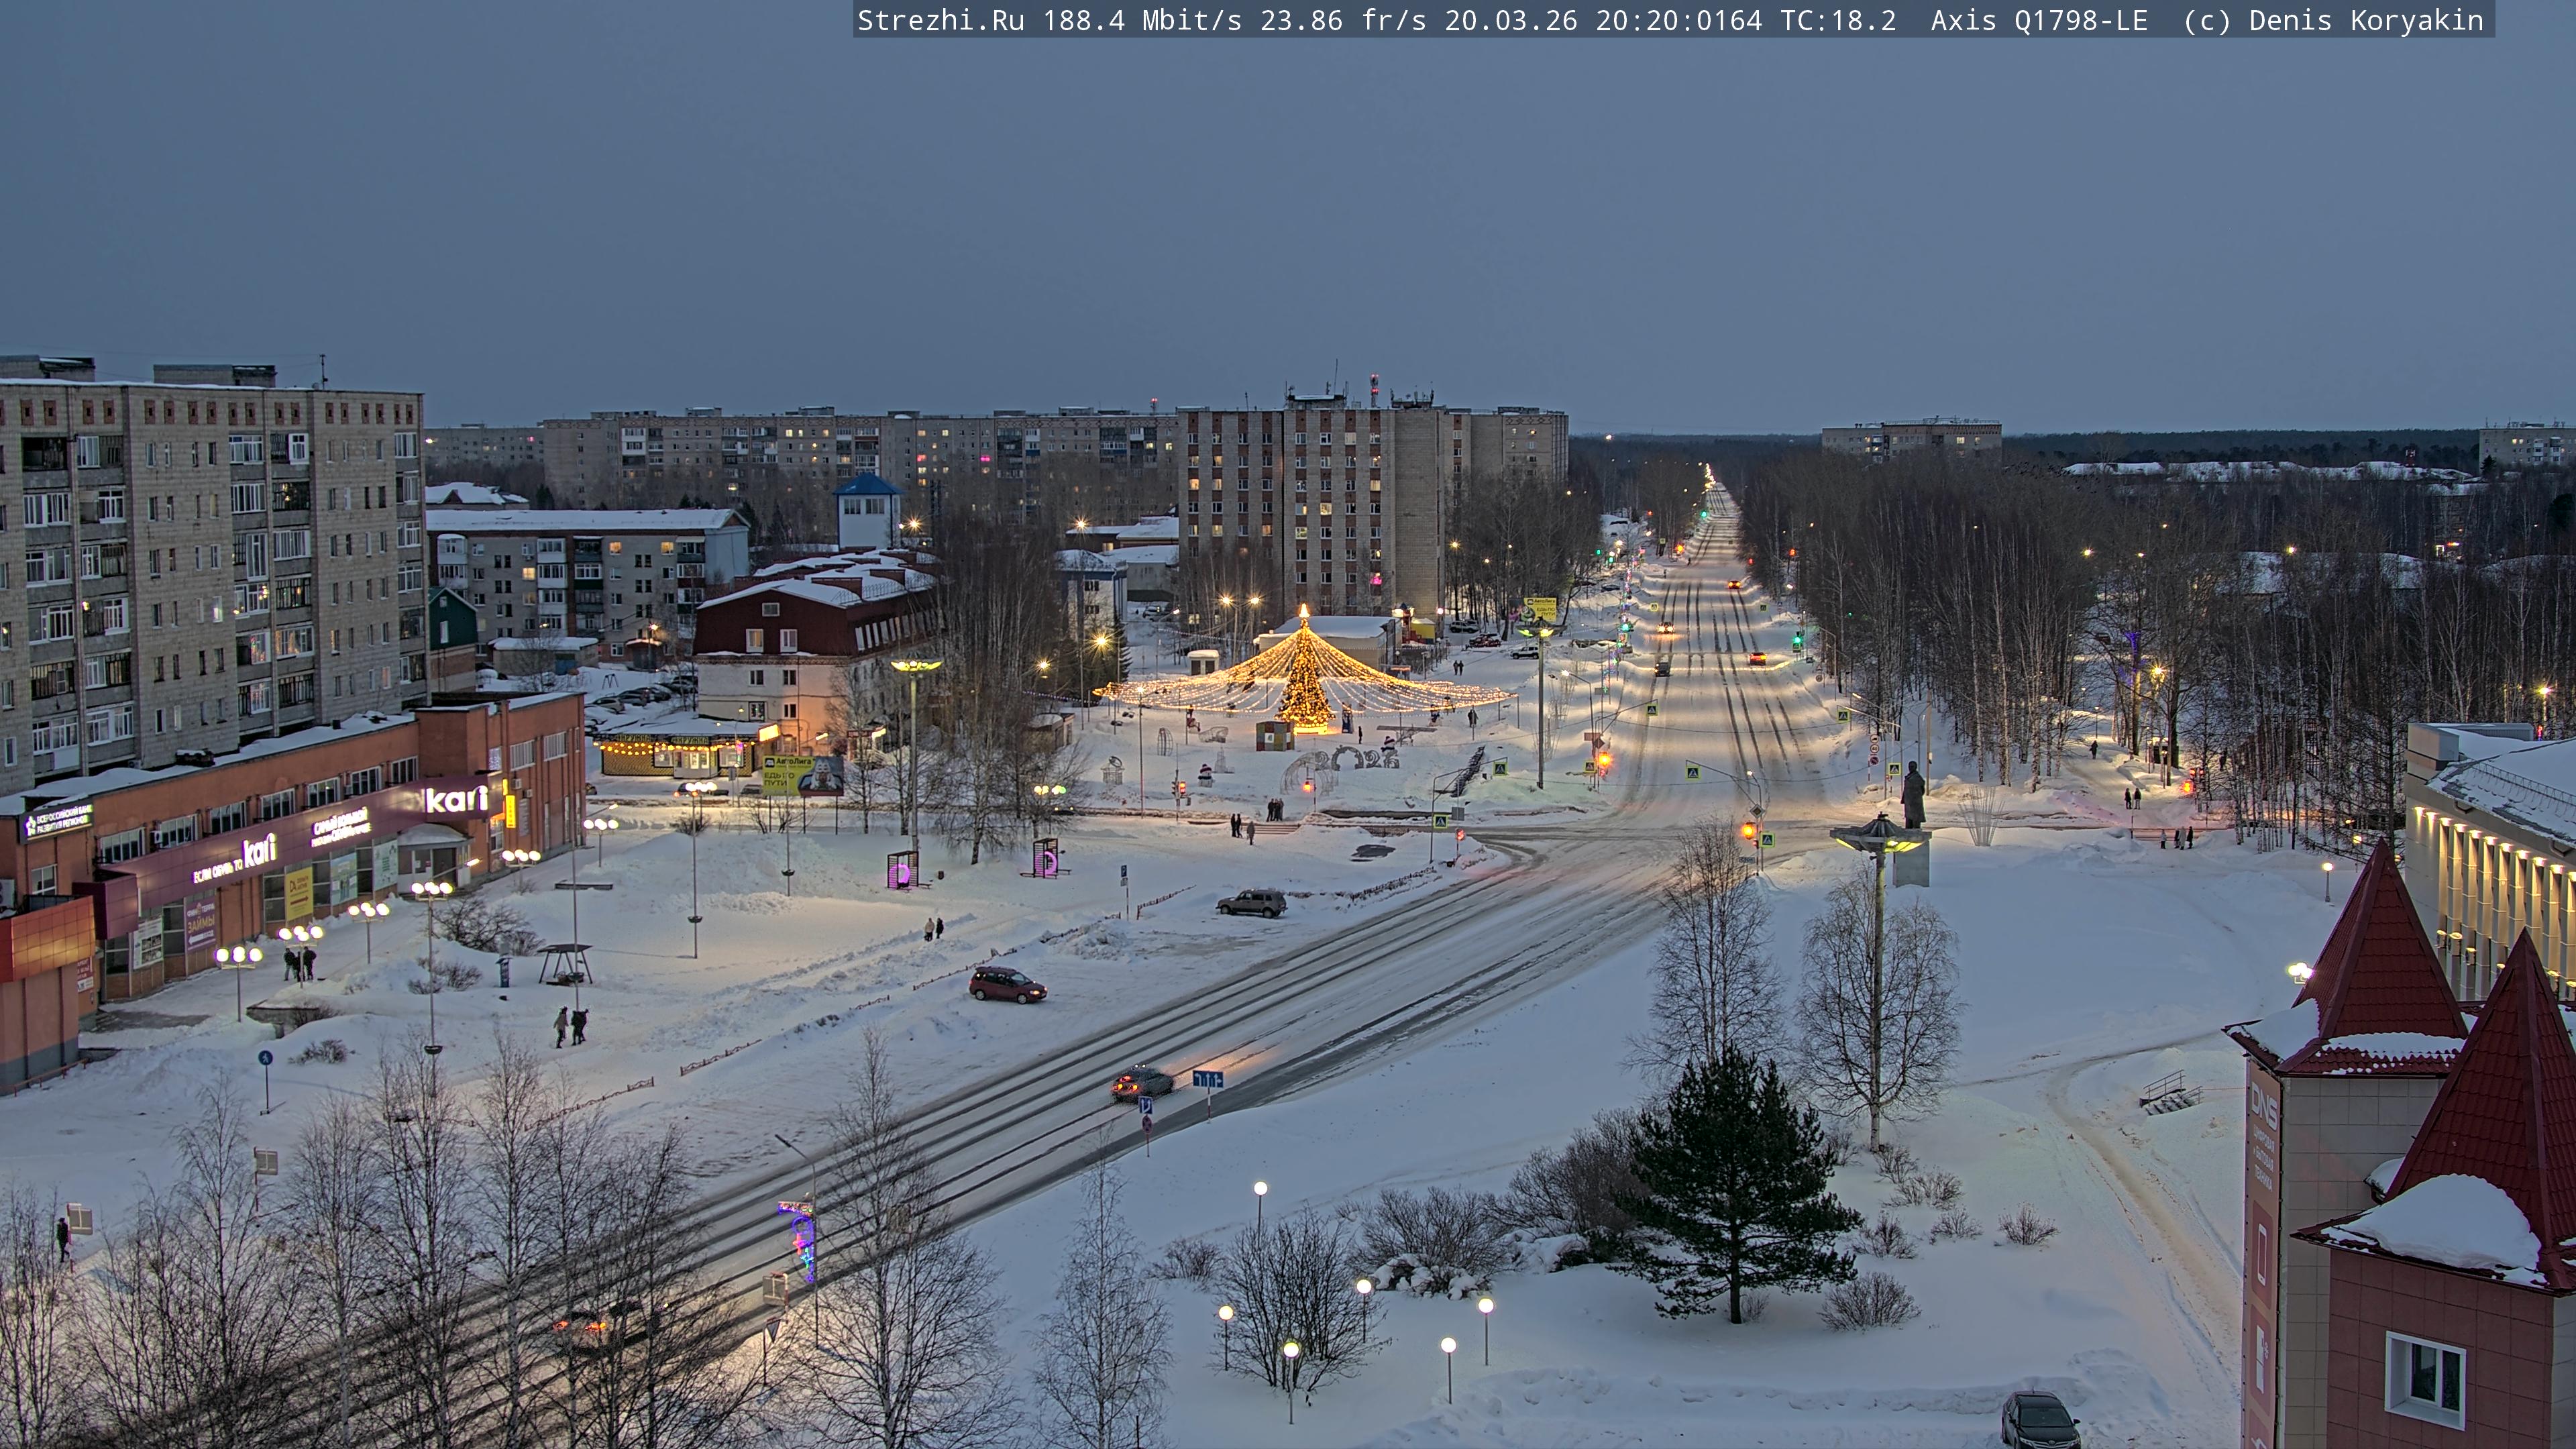Click the red car parked by roadside
The width and height of the screenshot is (2576, 1449).
[1007, 985]
